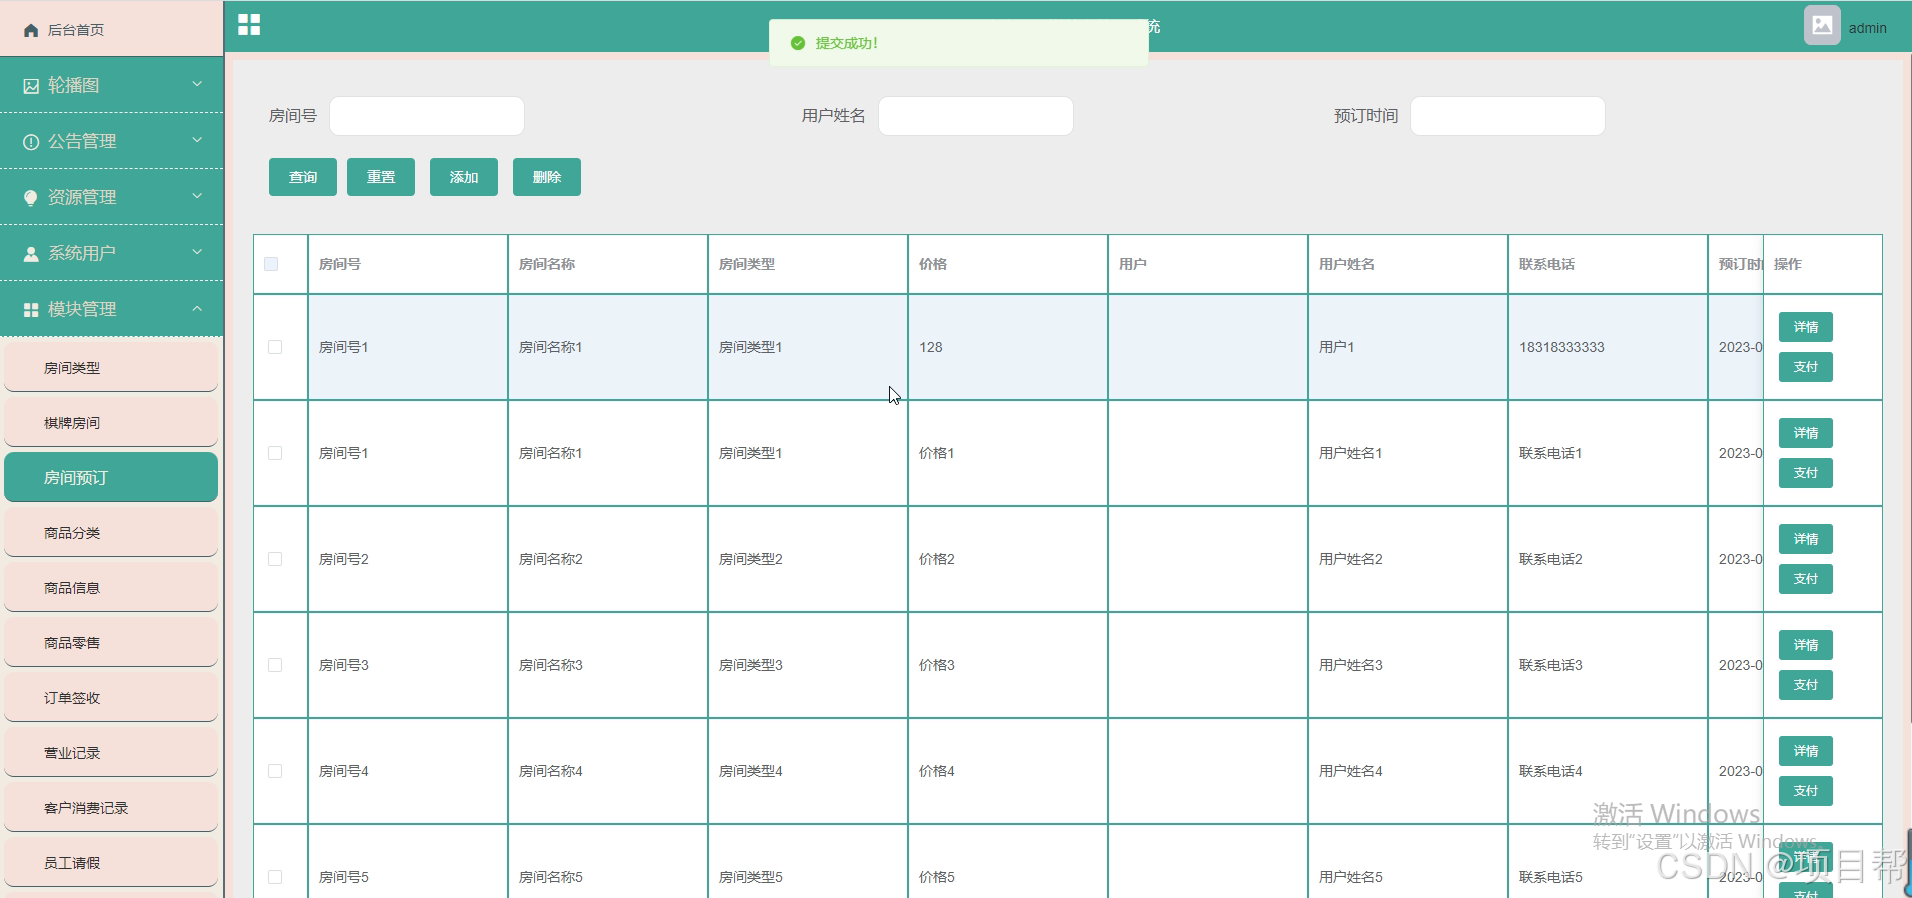Toggle the select-all checkbox in table header

[x=271, y=264]
